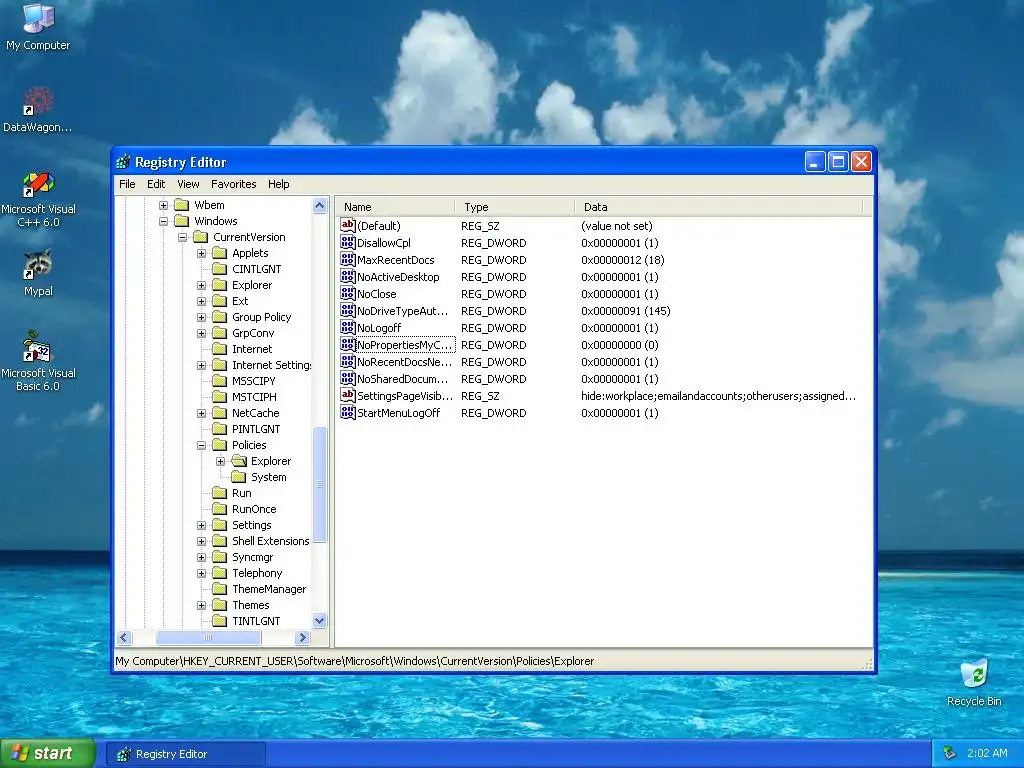Click Registry Editor taskbar button
This screenshot has height=768, width=1024.
(x=185, y=754)
